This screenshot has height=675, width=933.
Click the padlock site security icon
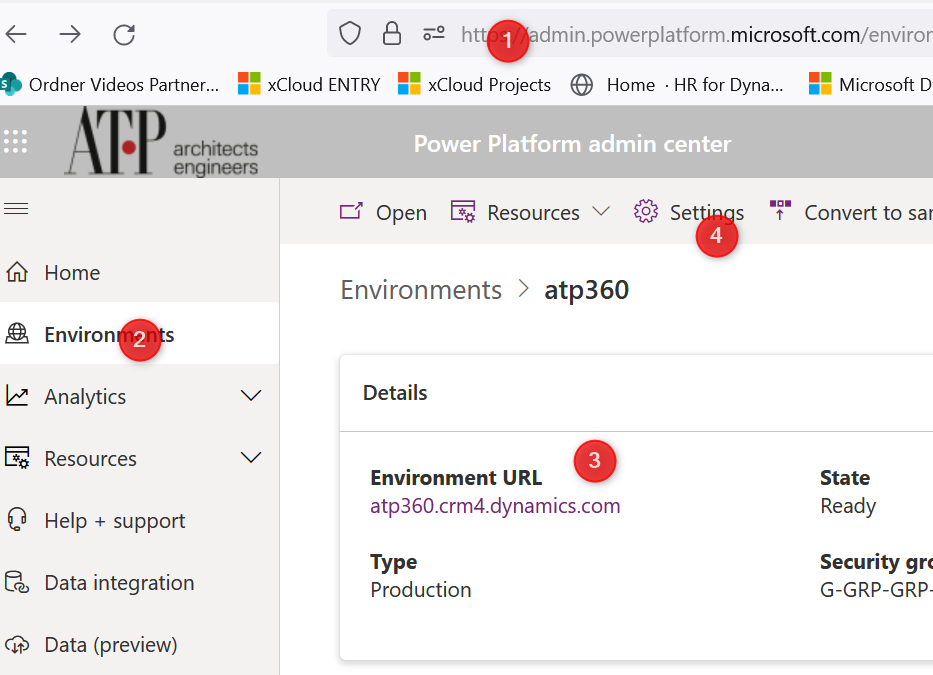pyautogui.click(x=392, y=33)
